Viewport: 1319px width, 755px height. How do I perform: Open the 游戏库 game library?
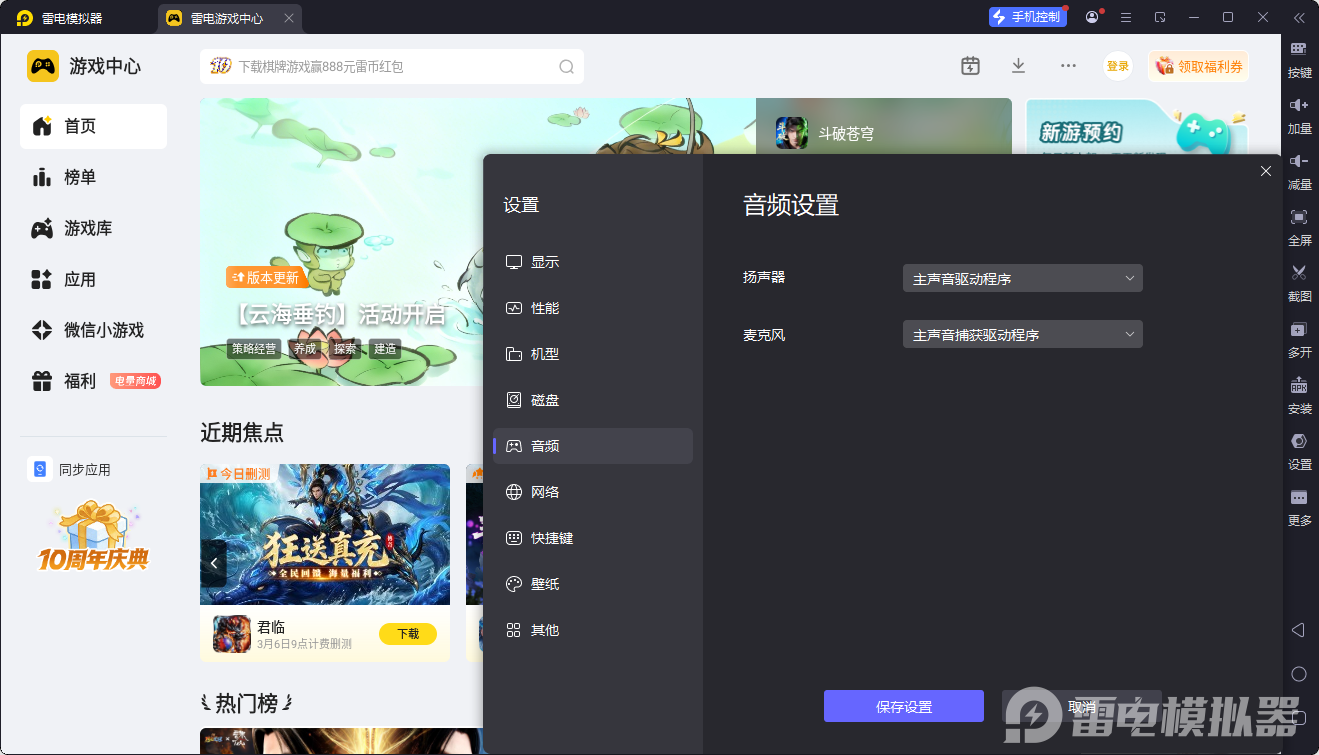[93, 228]
